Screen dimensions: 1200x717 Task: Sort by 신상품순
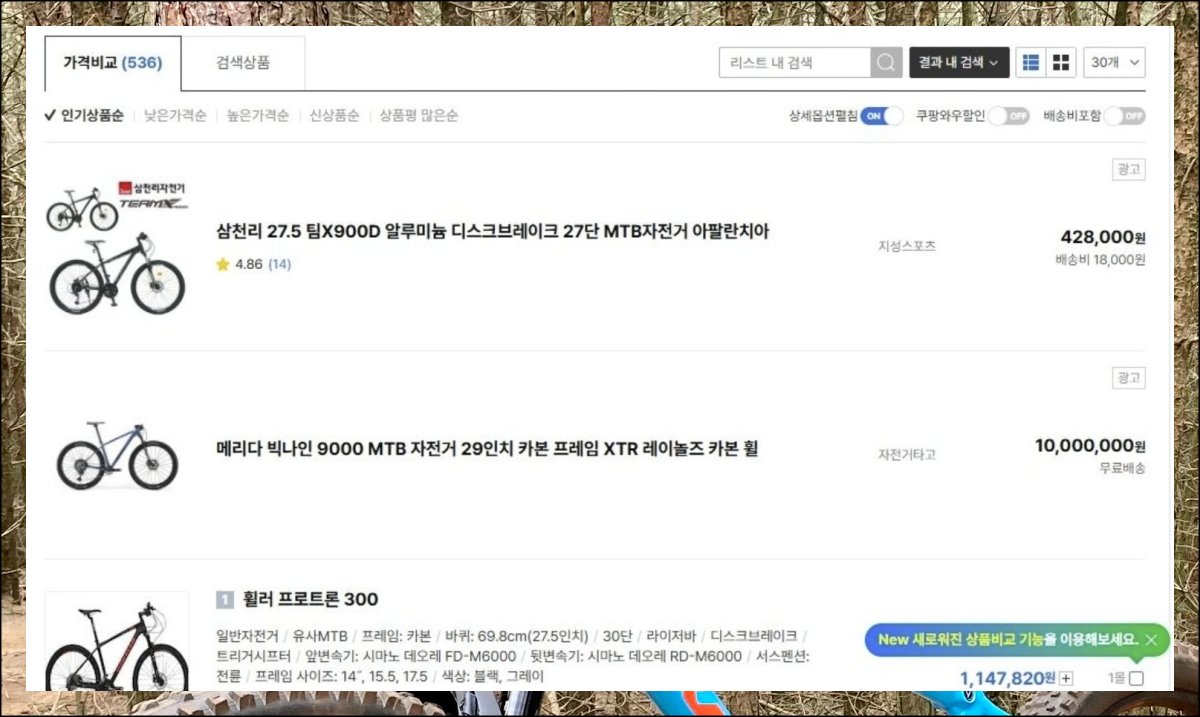coord(334,116)
